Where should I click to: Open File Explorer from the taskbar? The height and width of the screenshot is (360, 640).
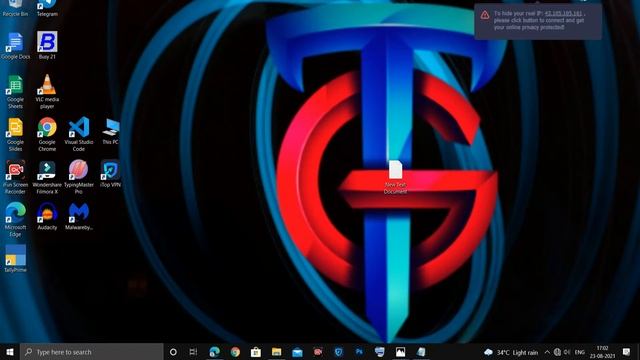[x=277, y=352]
